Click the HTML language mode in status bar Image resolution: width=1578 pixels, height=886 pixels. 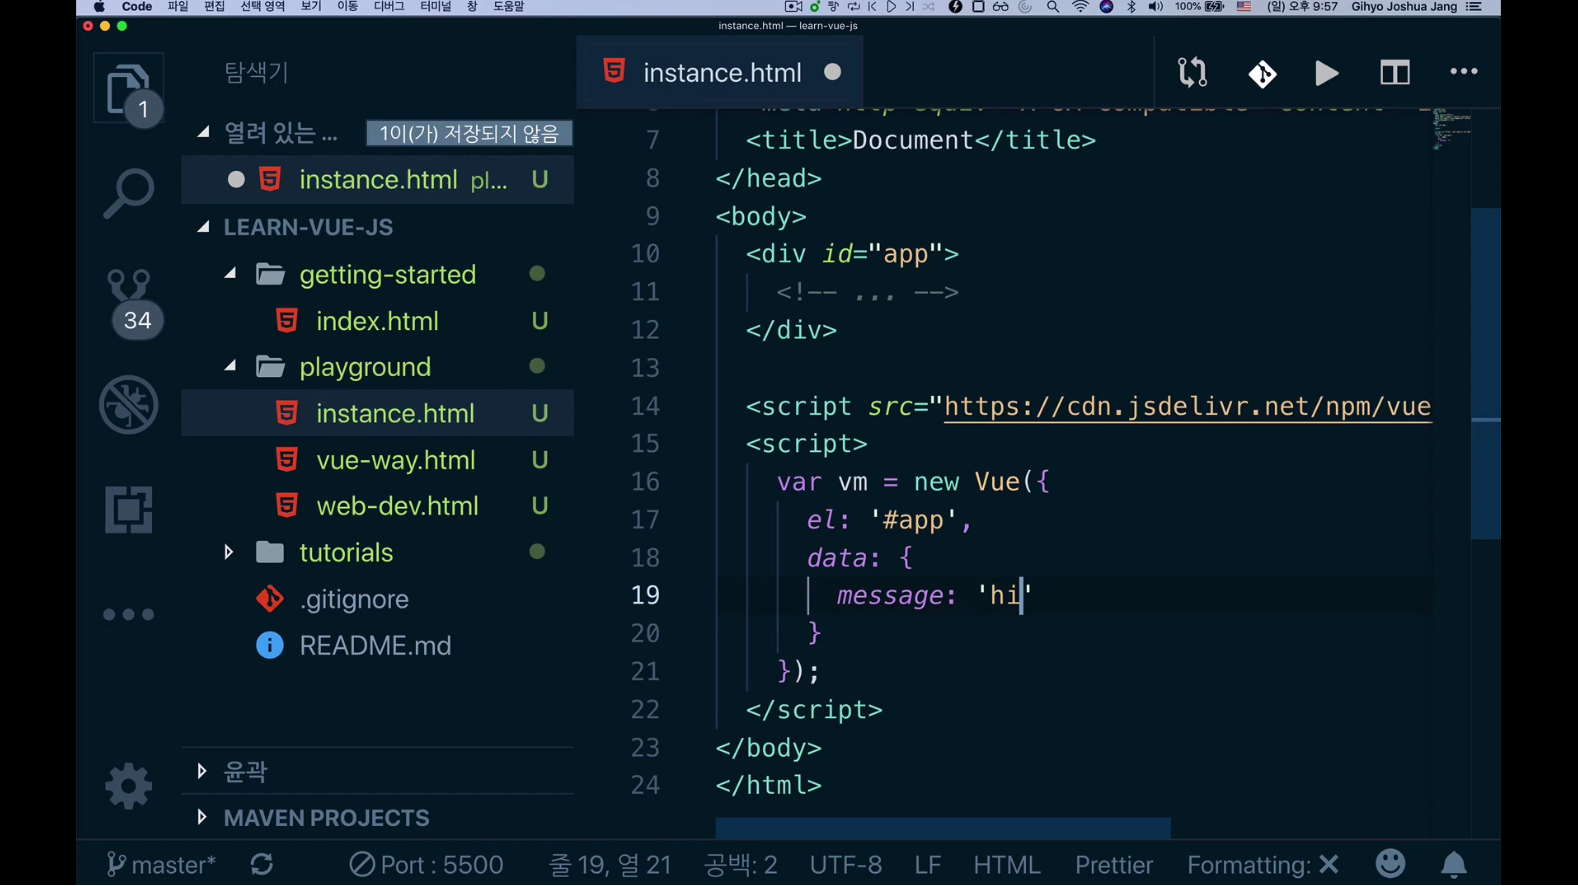pos(1006,865)
